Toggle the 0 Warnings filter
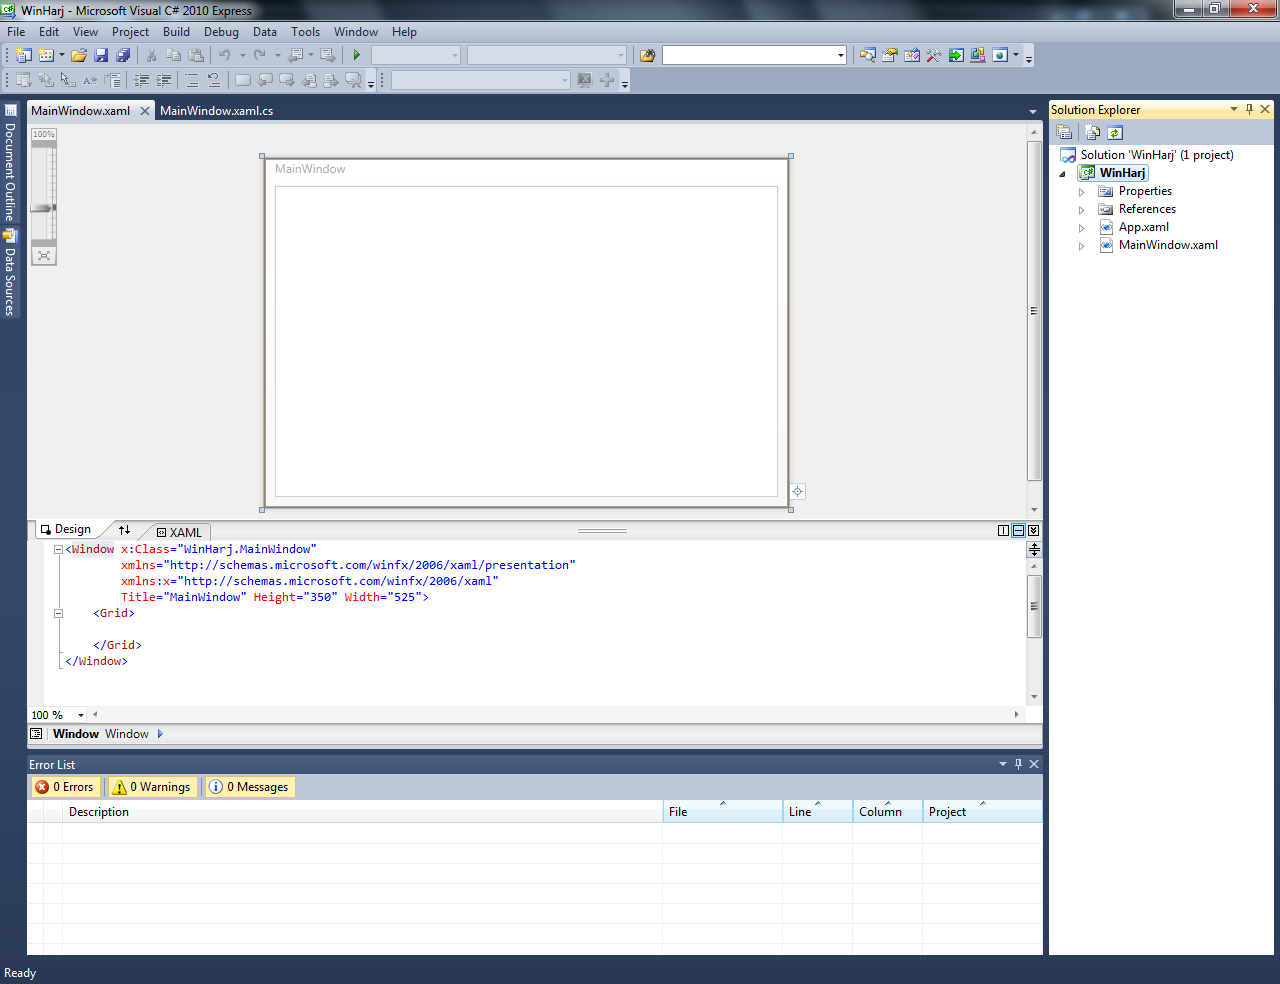This screenshot has height=984, width=1280. click(x=151, y=787)
